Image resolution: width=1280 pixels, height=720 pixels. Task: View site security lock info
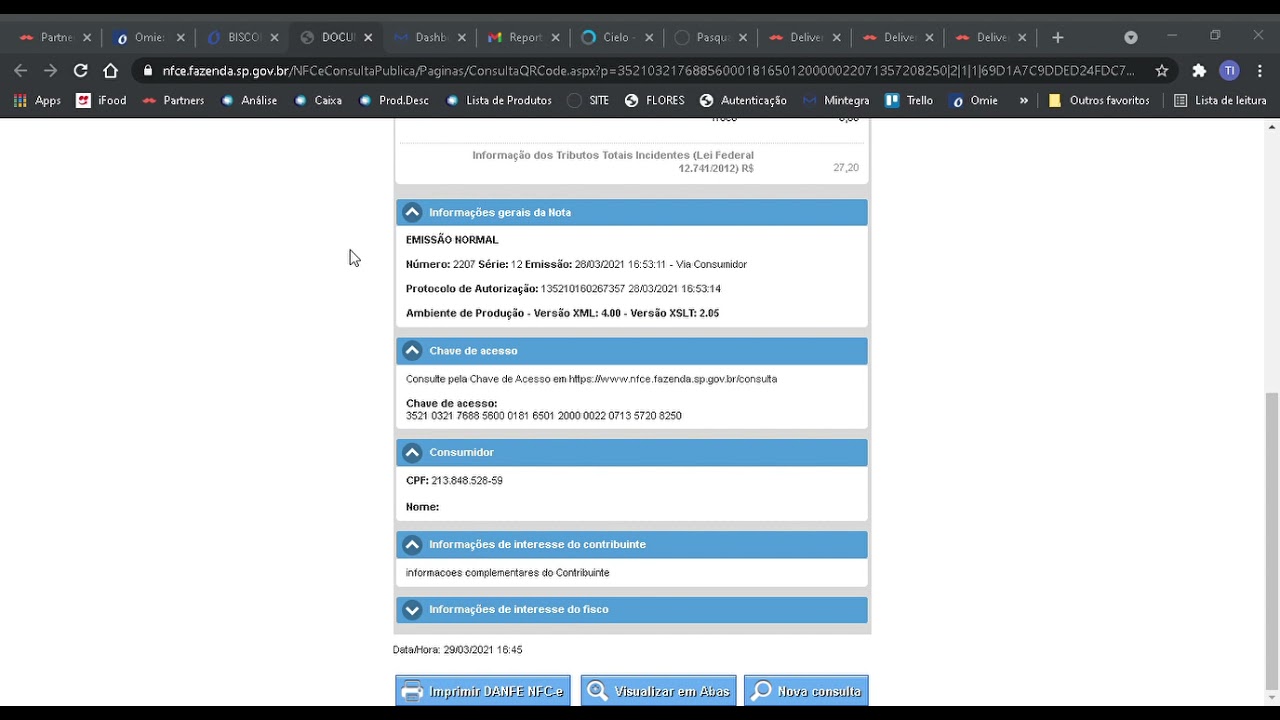coord(148,71)
